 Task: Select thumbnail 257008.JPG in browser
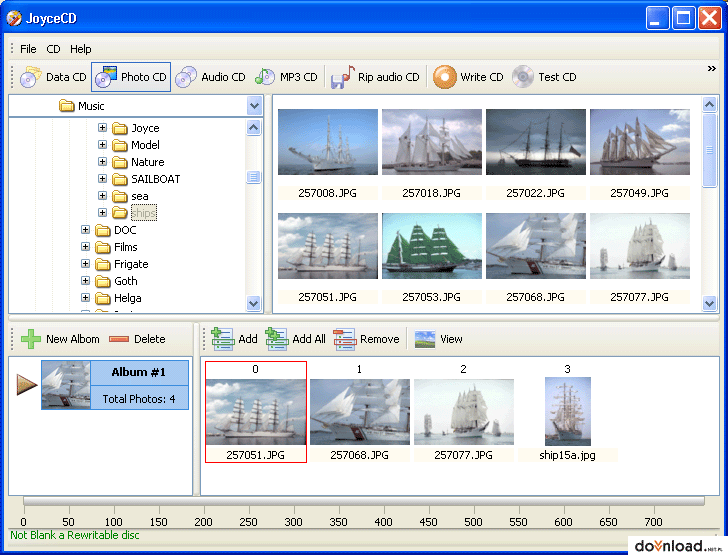(x=328, y=142)
